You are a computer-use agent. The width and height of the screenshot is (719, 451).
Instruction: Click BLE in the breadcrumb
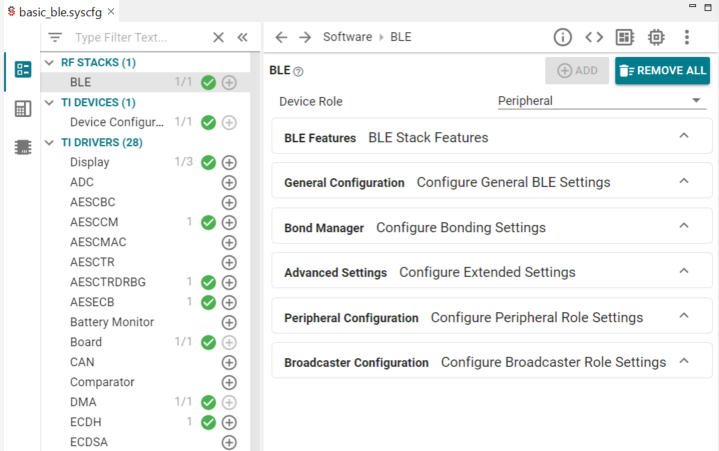click(401, 37)
